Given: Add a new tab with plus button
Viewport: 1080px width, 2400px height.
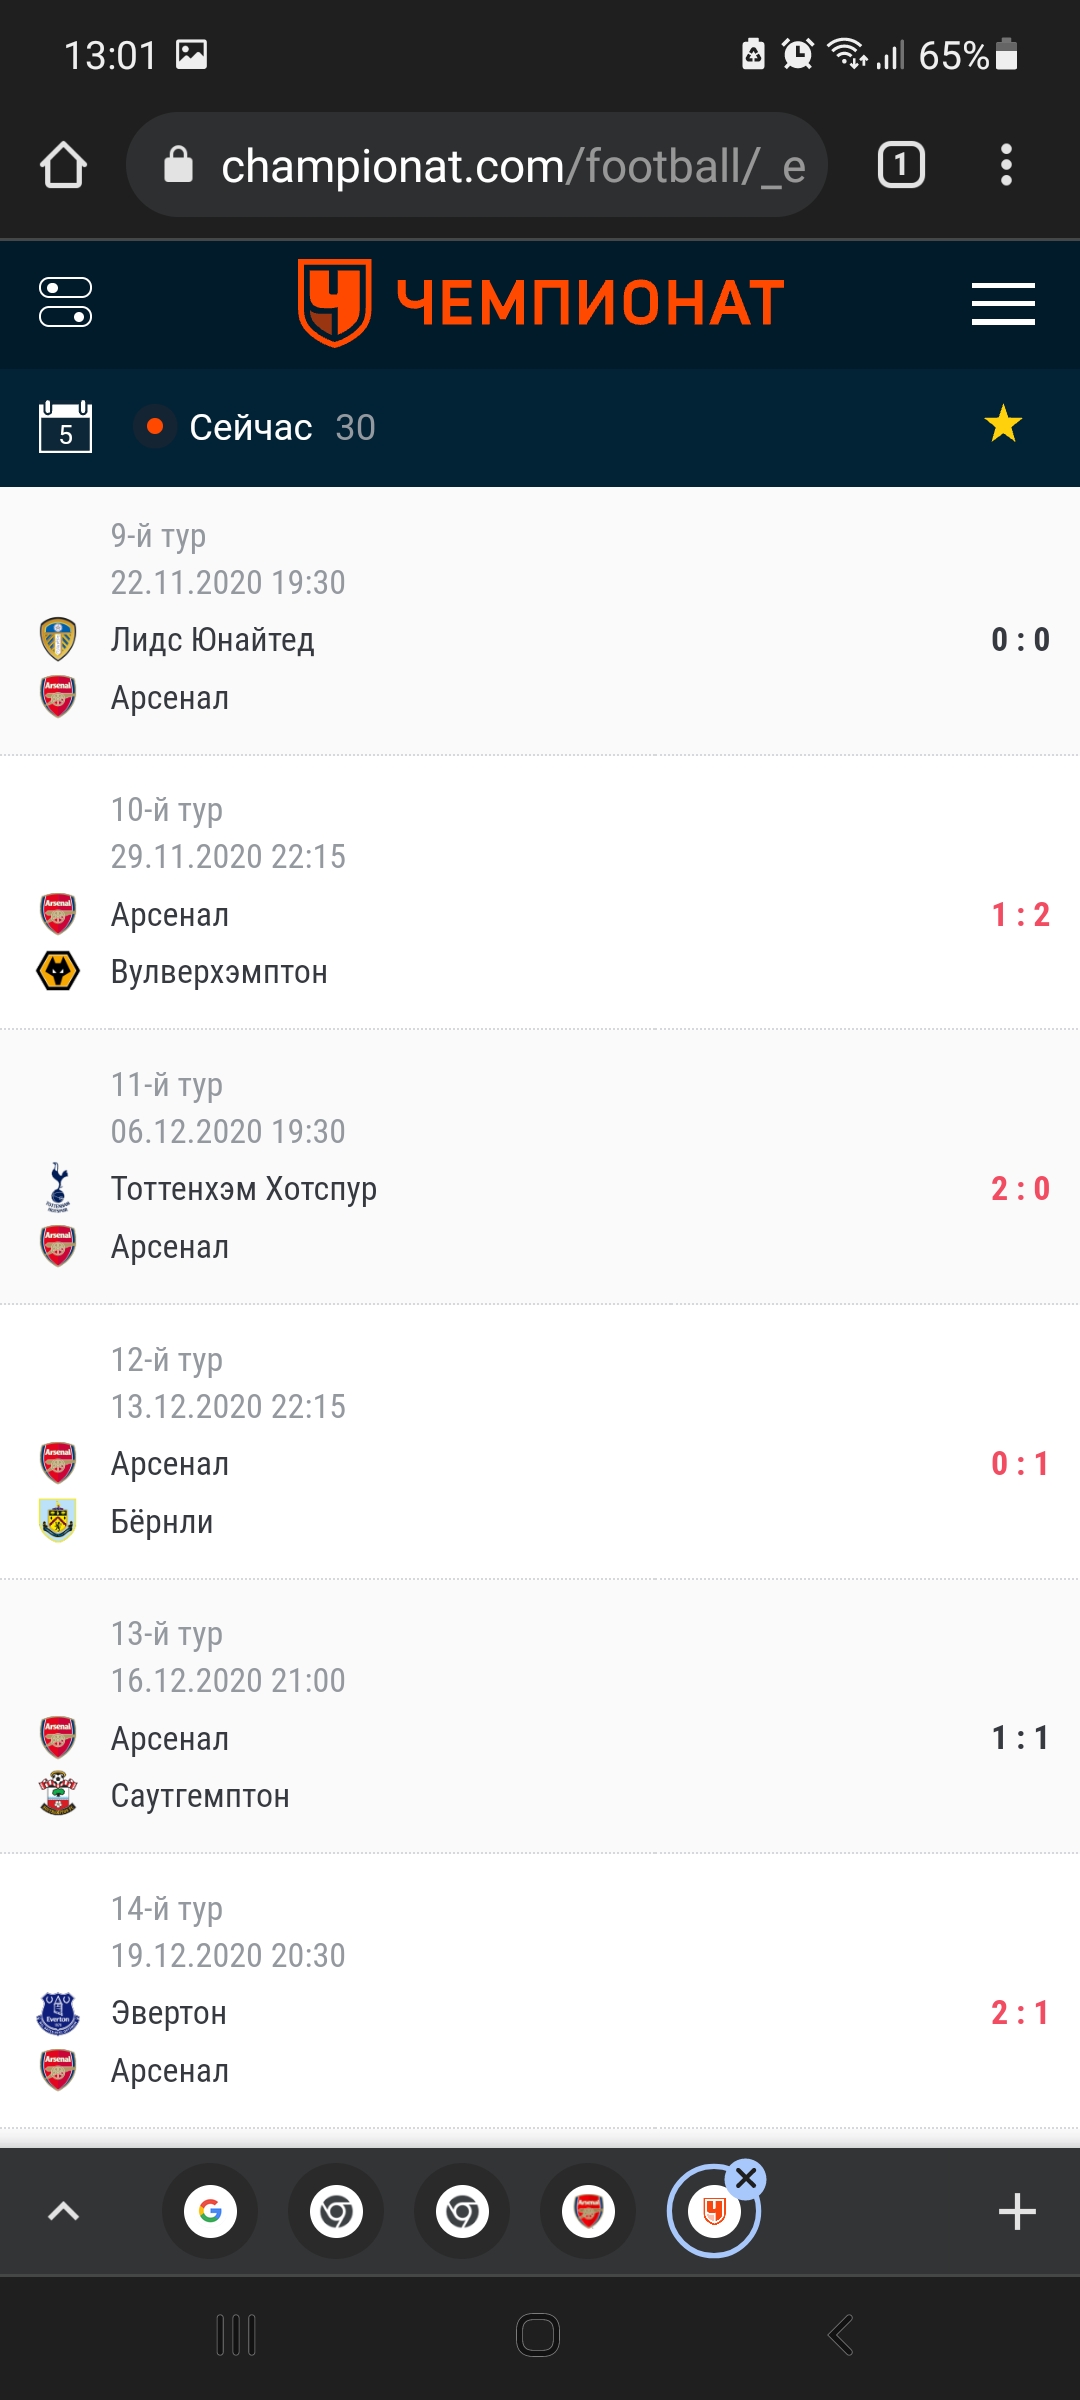Looking at the screenshot, I should pyautogui.click(x=1017, y=2211).
